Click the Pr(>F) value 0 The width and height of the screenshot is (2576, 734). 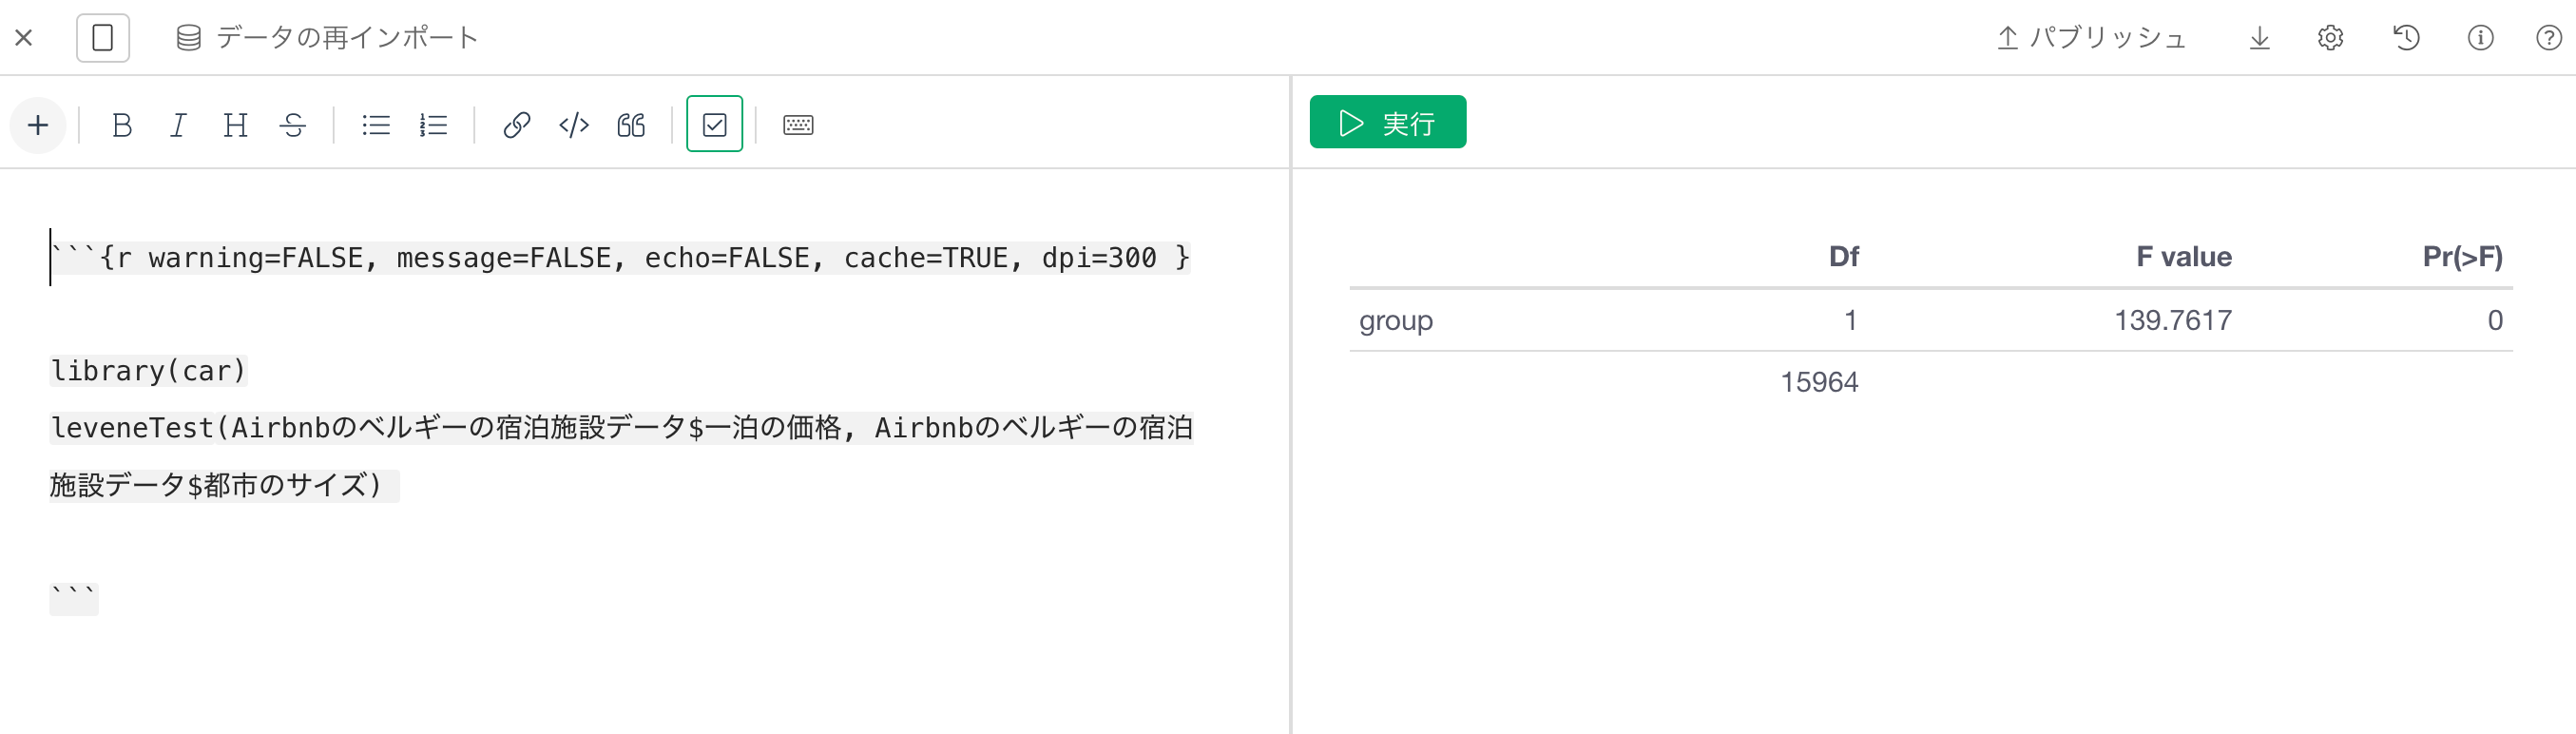(x=2495, y=320)
